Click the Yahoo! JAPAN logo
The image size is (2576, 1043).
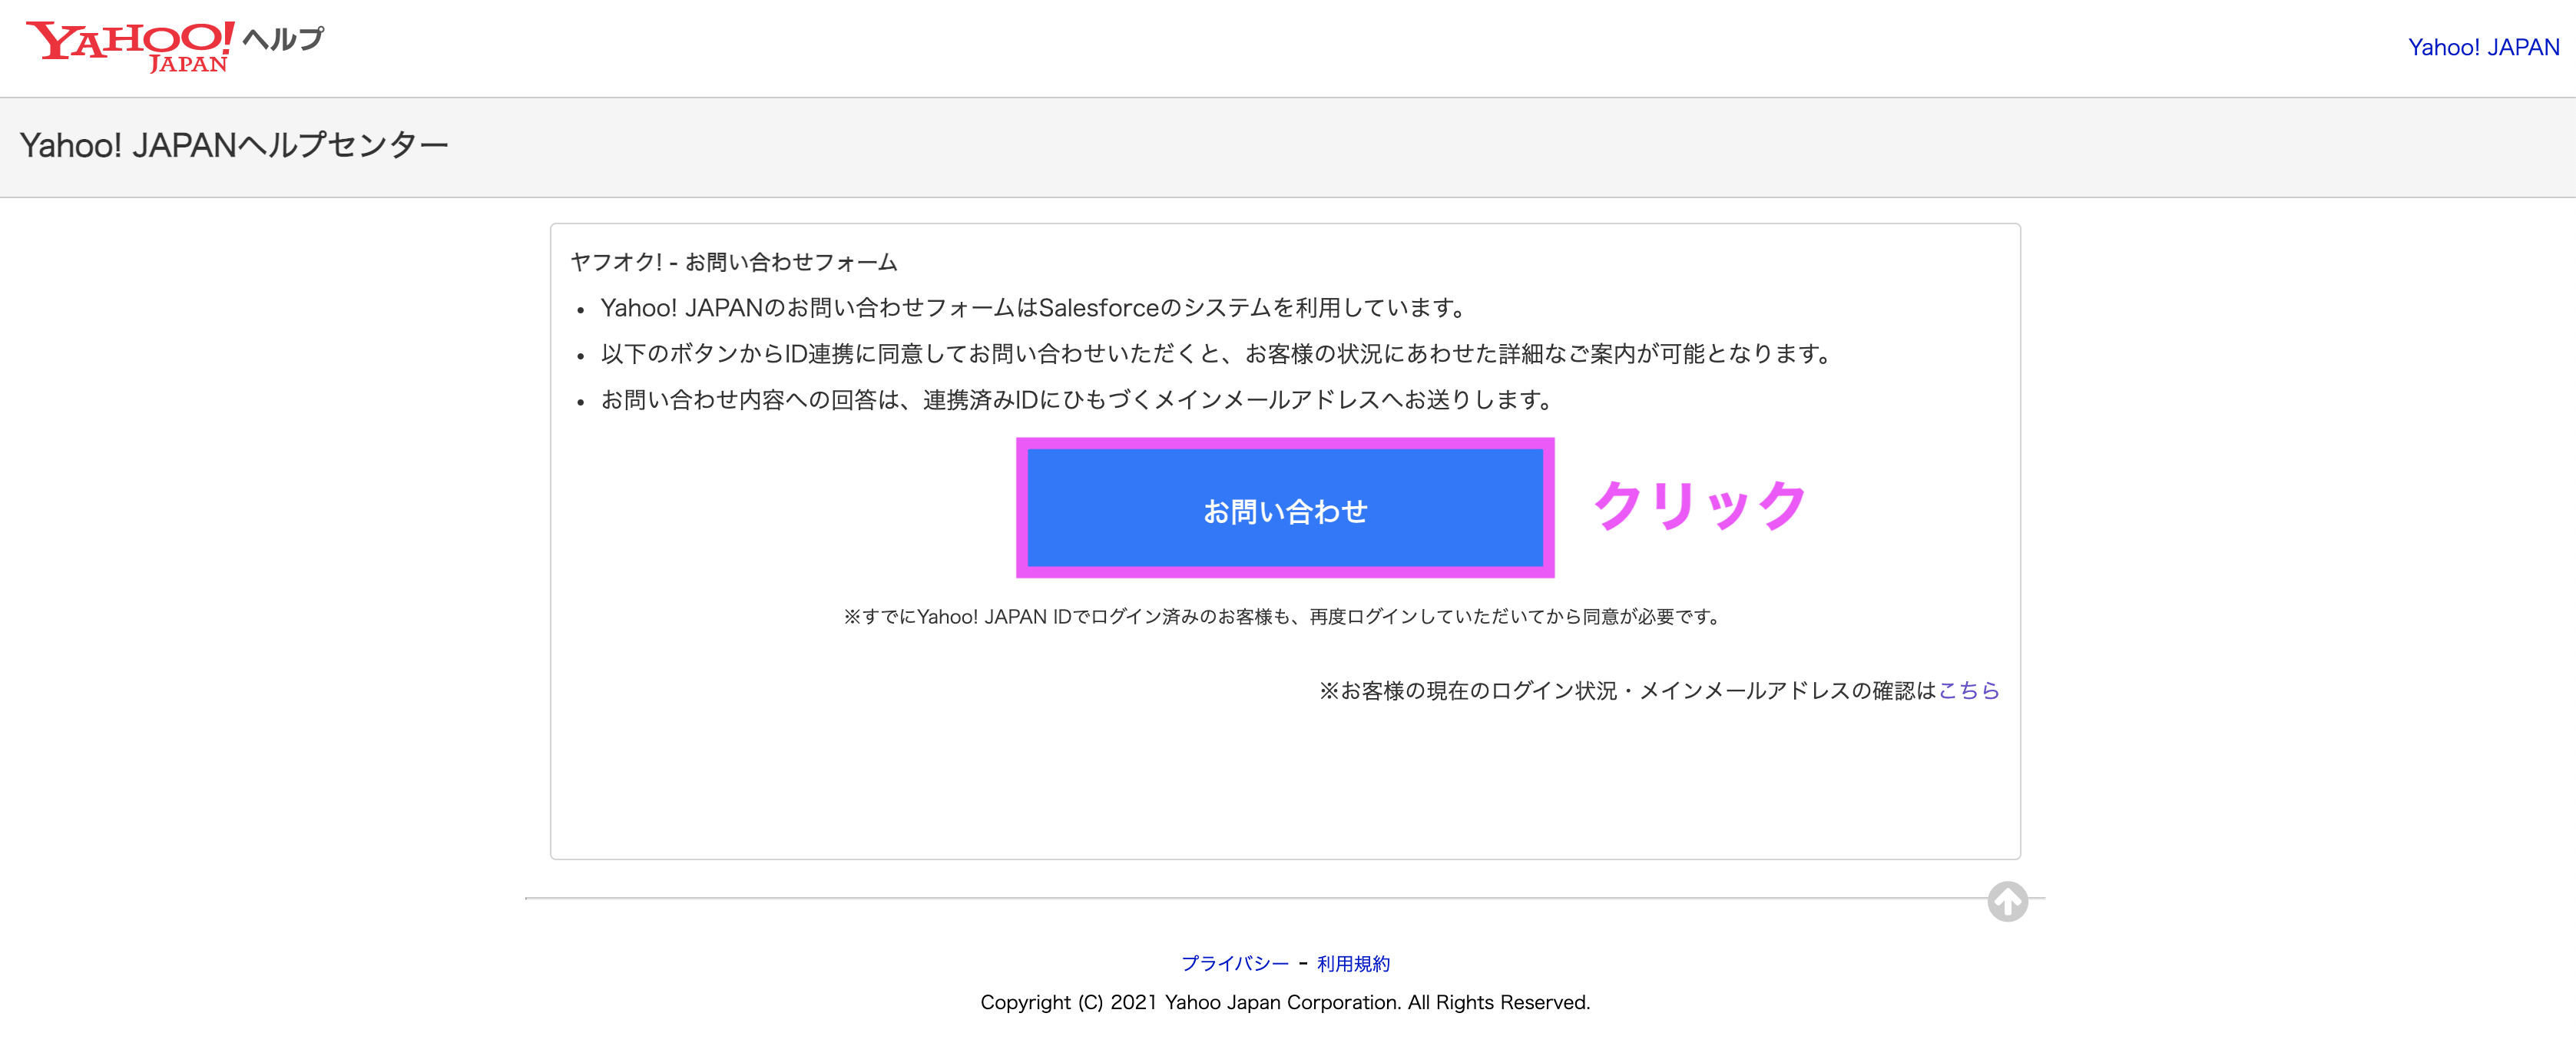[x=130, y=46]
